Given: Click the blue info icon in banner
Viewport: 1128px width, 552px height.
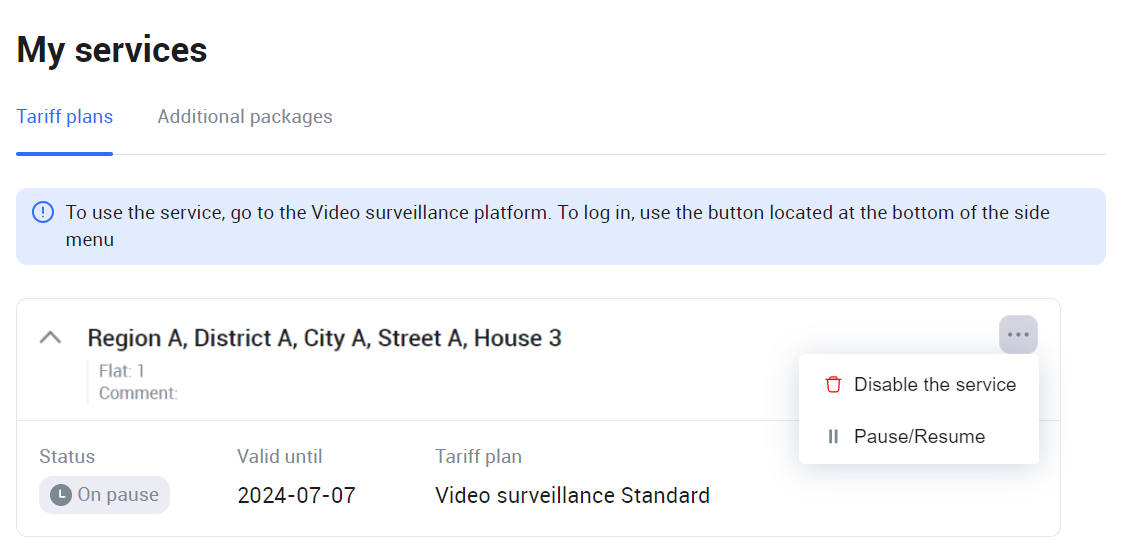Looking at the screenshot, I should (43, 213).
